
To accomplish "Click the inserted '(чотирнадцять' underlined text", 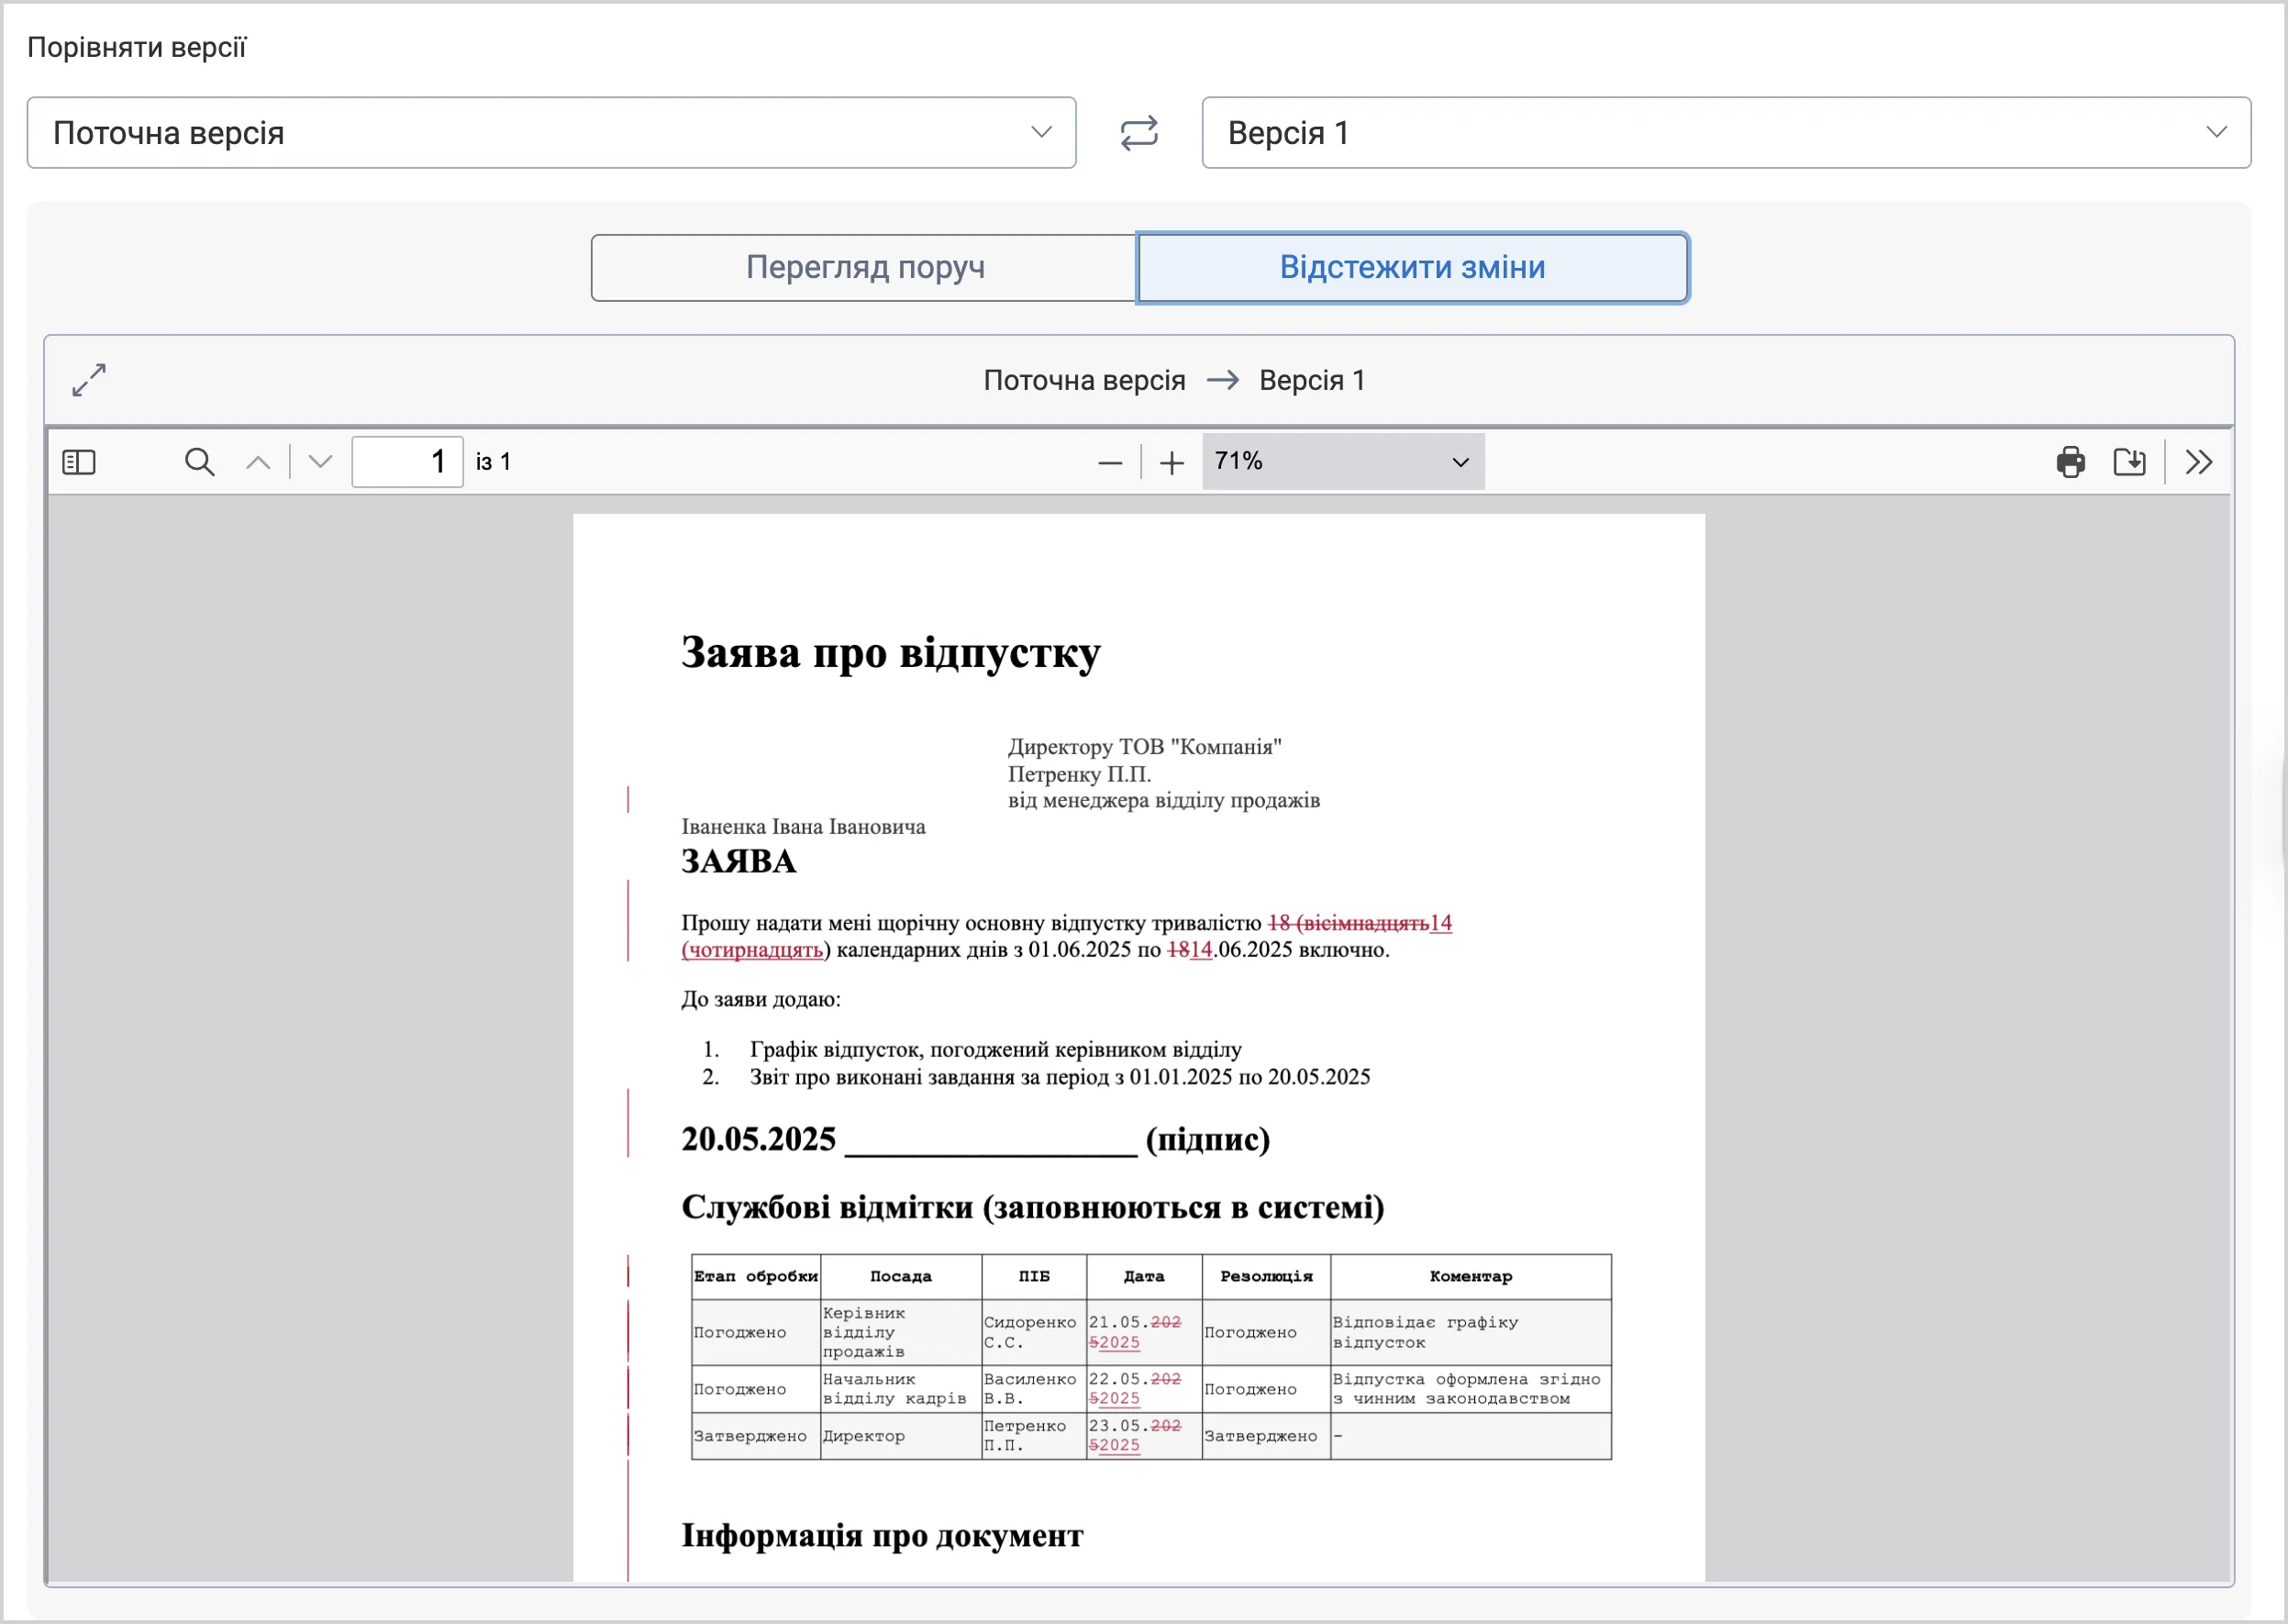I will (752, 950).
